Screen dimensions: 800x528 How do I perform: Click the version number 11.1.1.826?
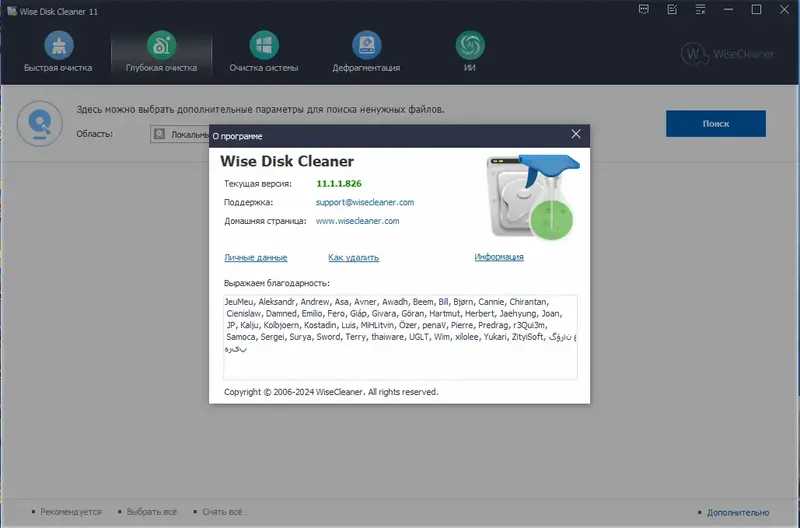[x=339, y=184]
